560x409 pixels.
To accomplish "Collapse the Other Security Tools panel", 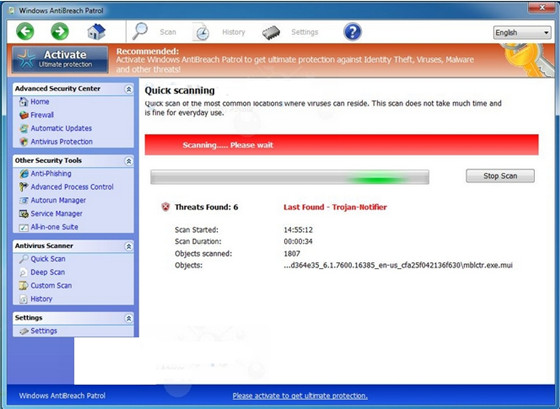I will (x=129, y=161).
